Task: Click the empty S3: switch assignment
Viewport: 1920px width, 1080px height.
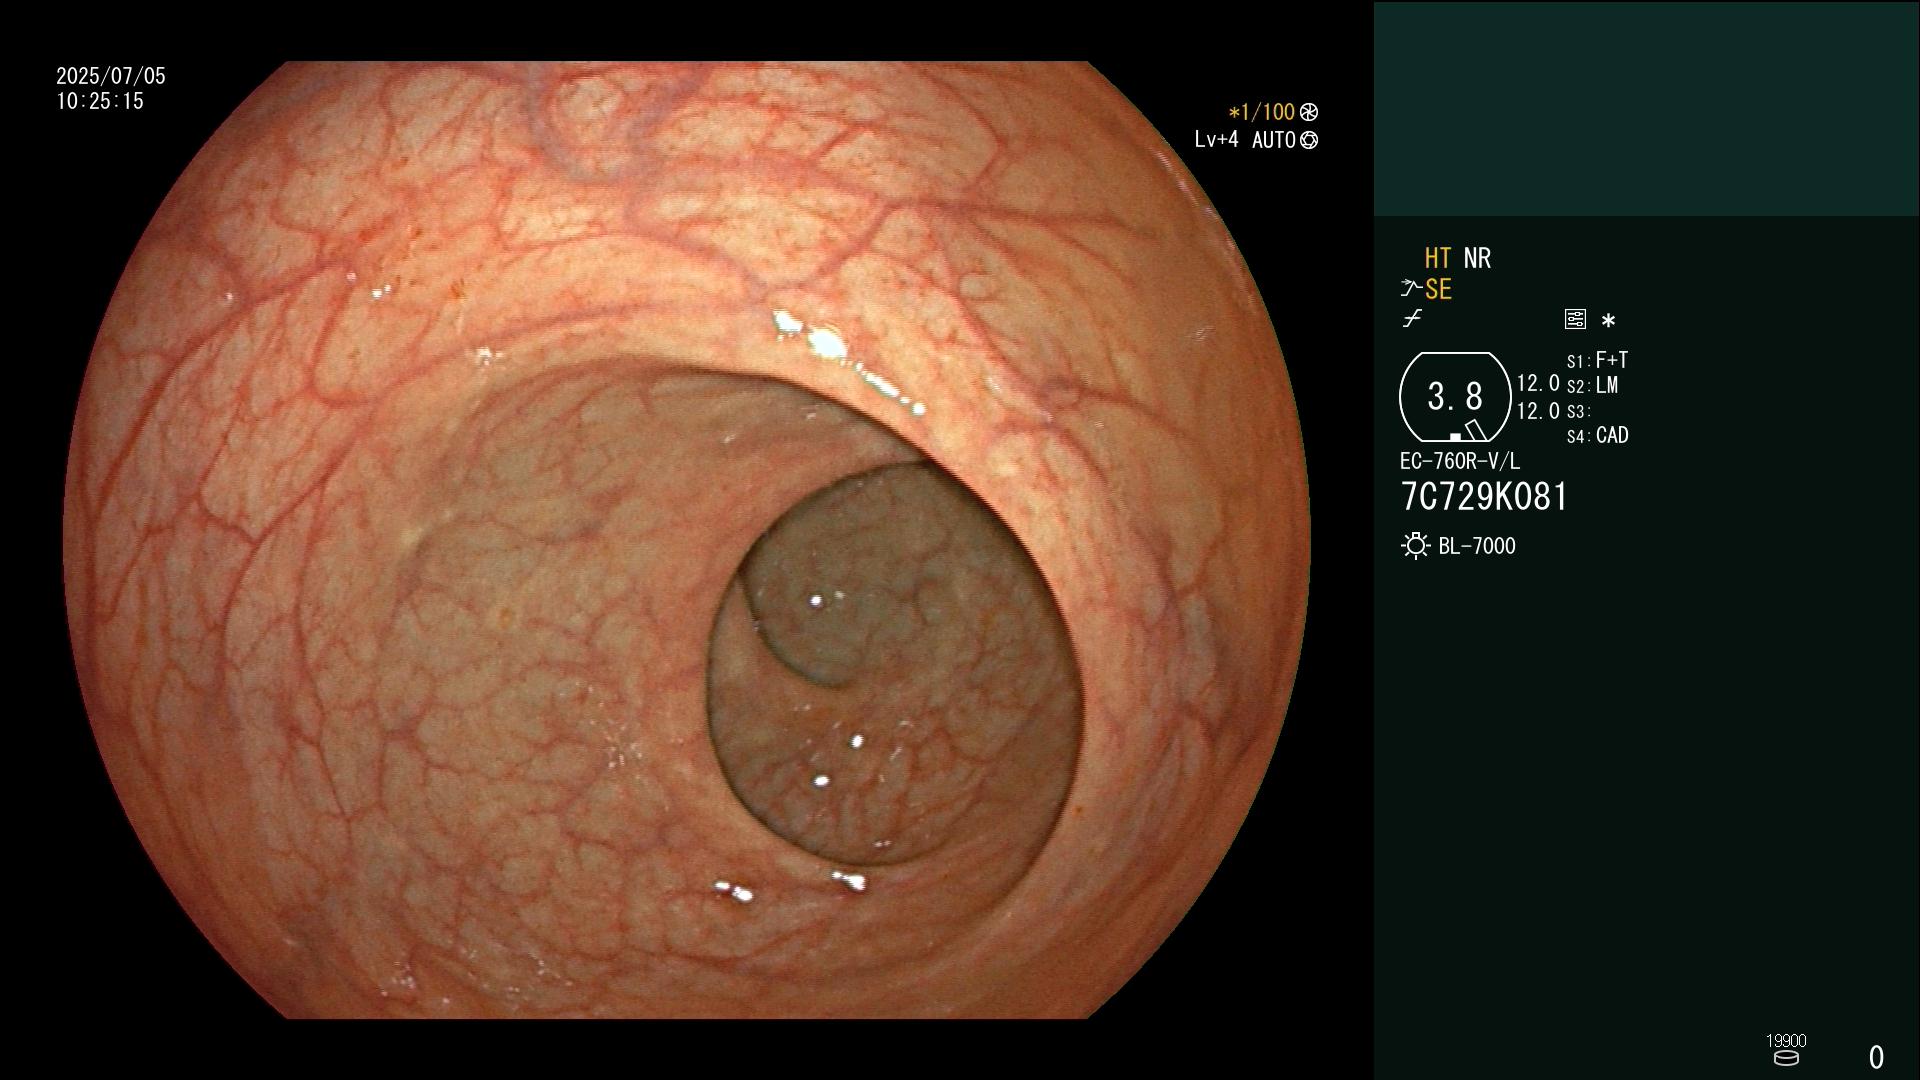Action: 1578,411
